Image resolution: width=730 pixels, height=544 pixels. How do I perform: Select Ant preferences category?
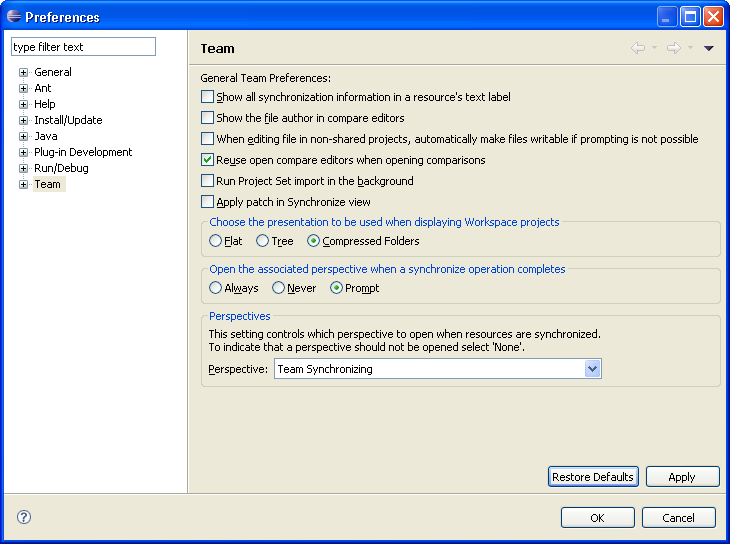(42, 88)
